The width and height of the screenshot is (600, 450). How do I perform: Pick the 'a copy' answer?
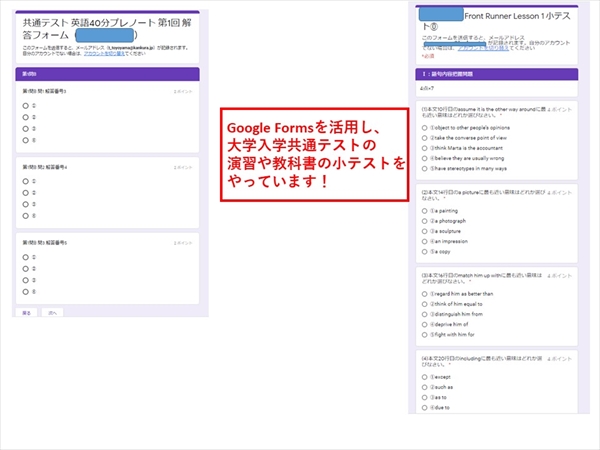[424, 252]
